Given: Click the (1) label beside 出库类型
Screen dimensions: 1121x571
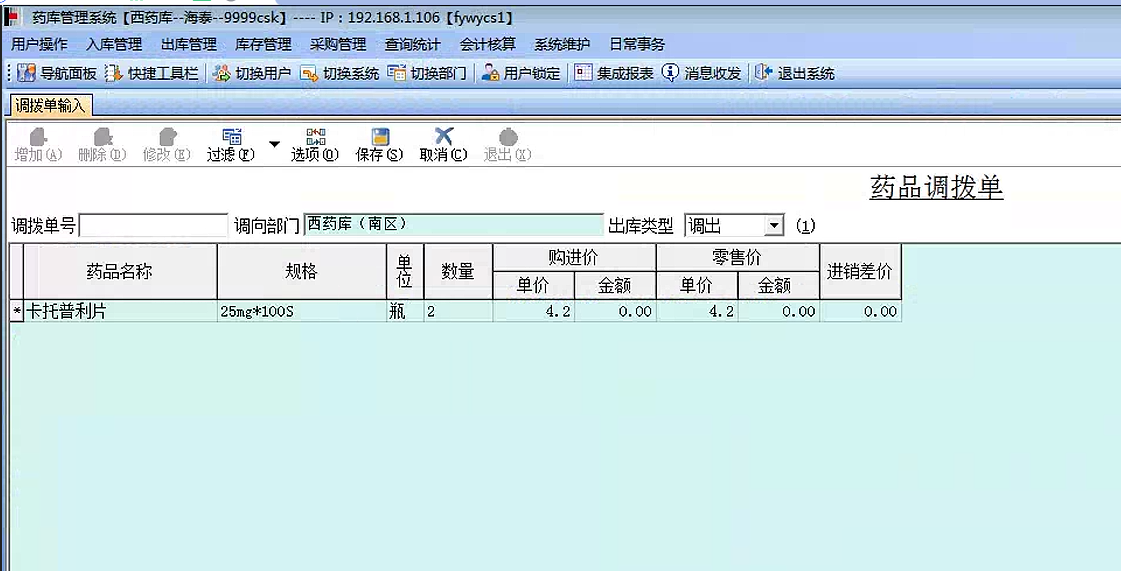Looking at the screenshot, I should pyautogui.click(x=805, y=227).
